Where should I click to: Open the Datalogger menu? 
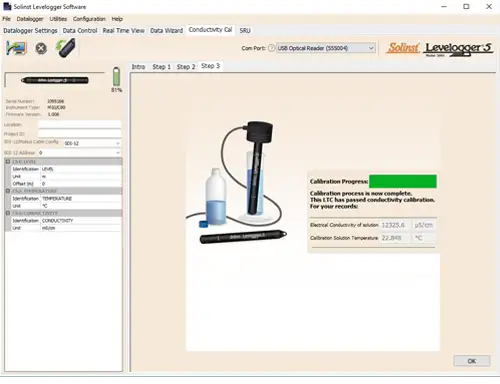coord(30,19)
